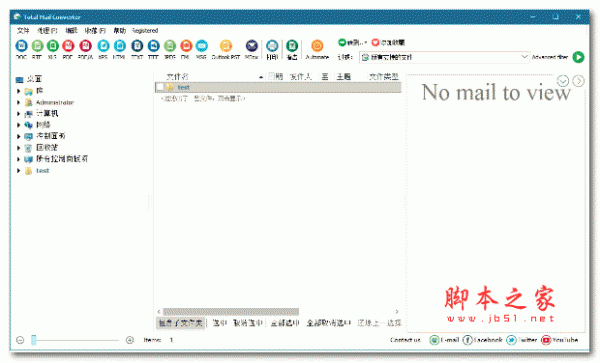Open E-mail contact link

444,340
